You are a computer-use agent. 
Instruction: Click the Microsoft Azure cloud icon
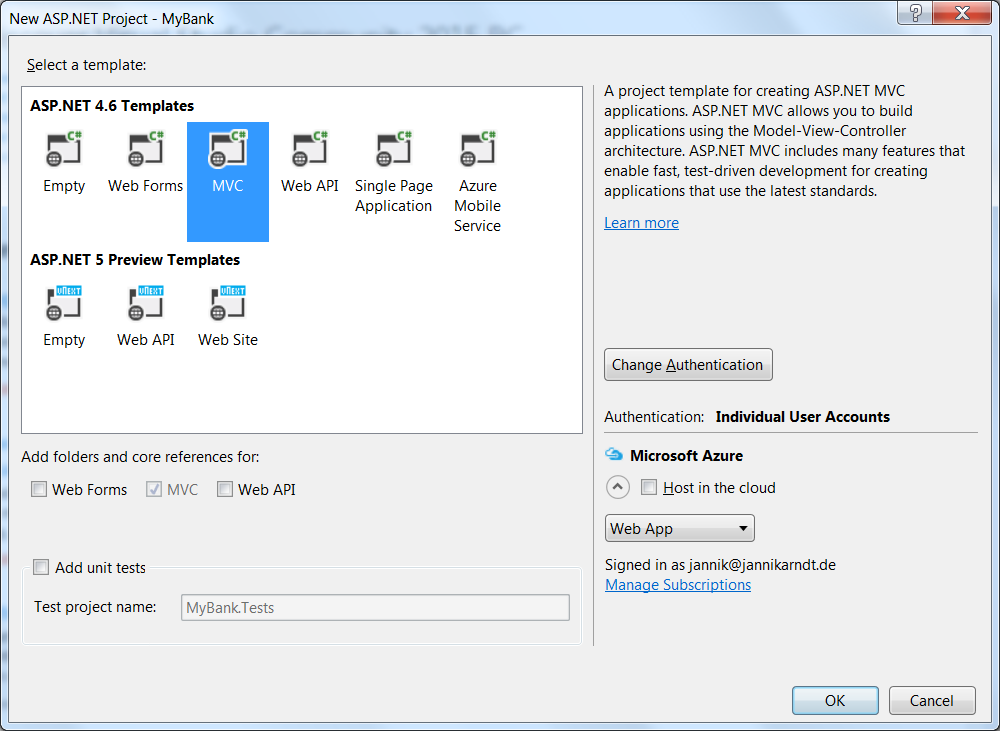click(614, 454)
